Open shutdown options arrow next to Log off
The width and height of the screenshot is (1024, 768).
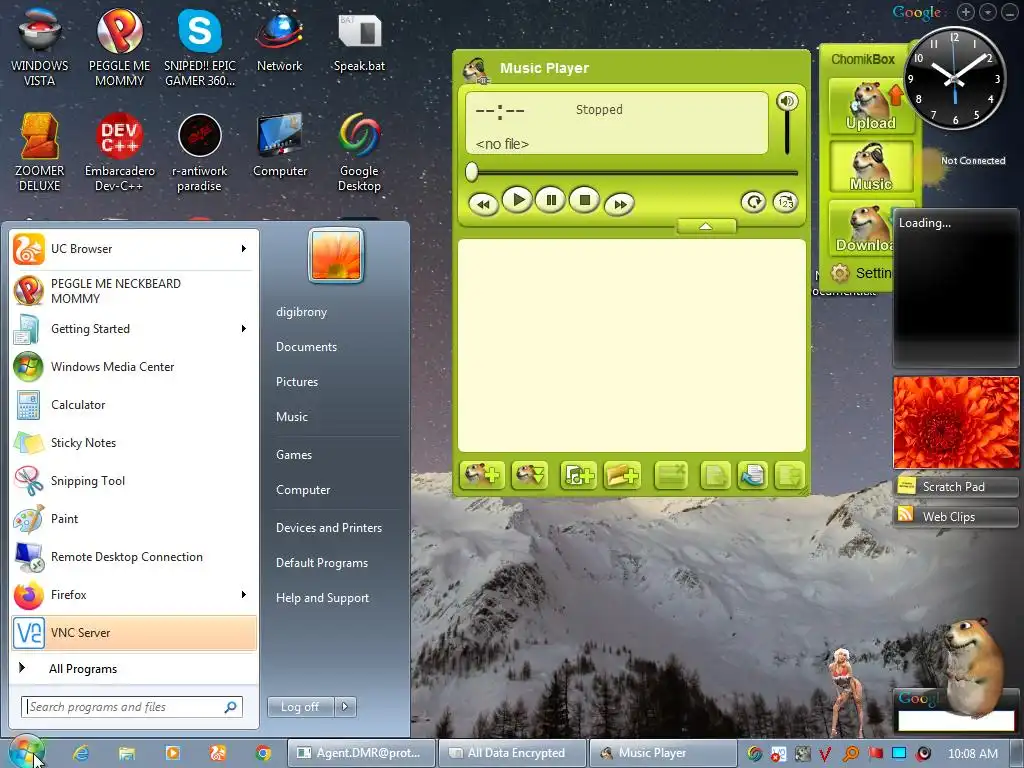click(345, 706)
